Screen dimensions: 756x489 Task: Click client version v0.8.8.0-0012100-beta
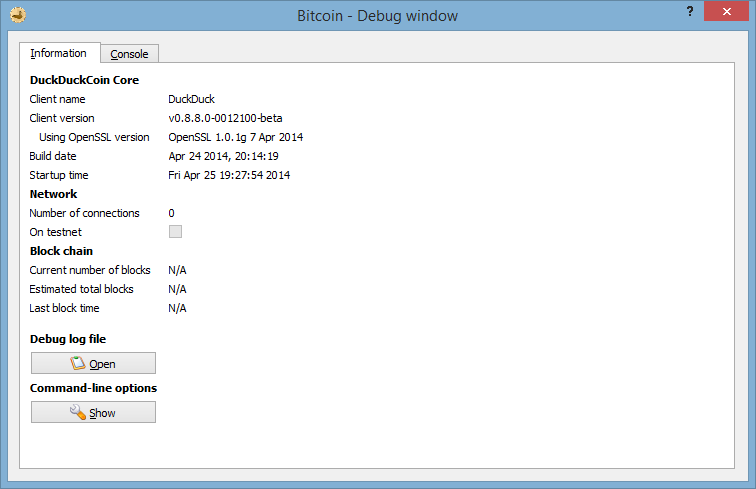point(225,118)
